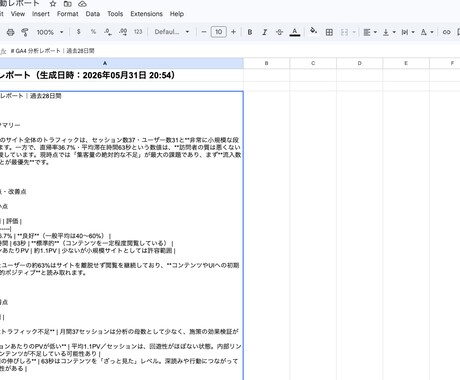The image size is (460, 380).
Task: Edit the font size field showing 10
Action: pos(219,32)
